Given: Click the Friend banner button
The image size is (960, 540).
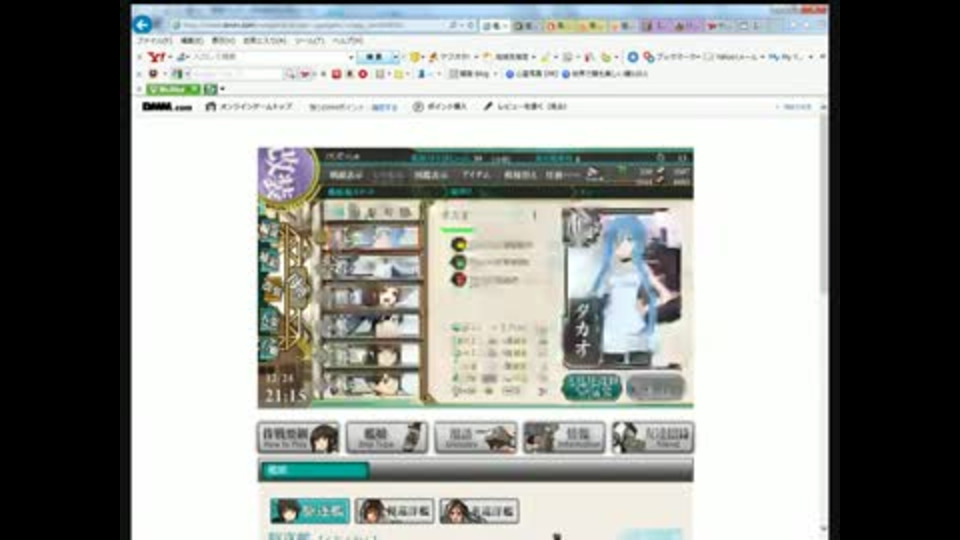Looking at the screenshot, I should tap(653, 437).
